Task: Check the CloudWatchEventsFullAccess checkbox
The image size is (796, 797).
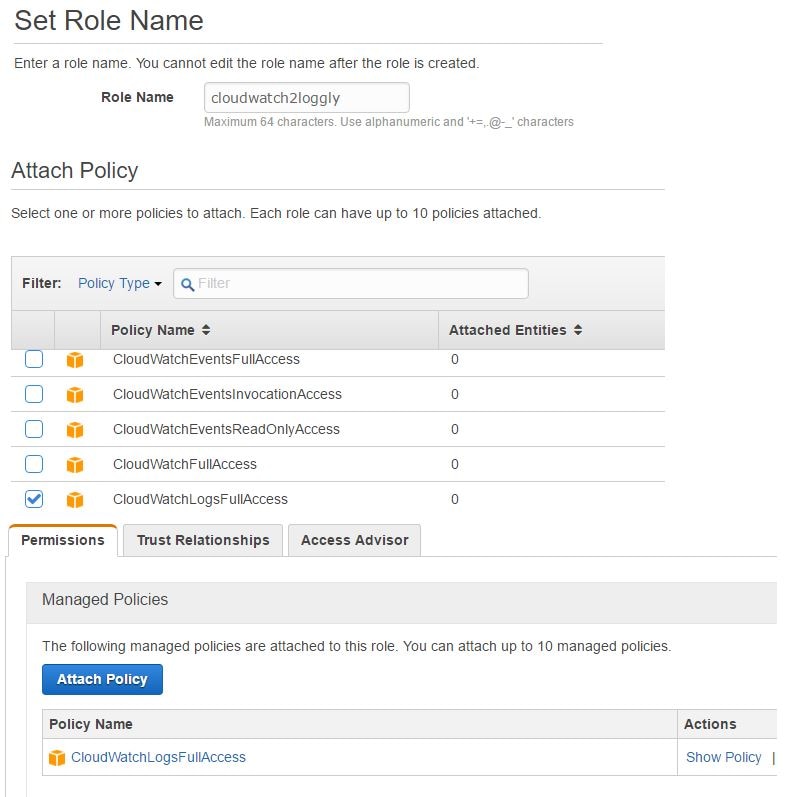Action: coord(34,359)
